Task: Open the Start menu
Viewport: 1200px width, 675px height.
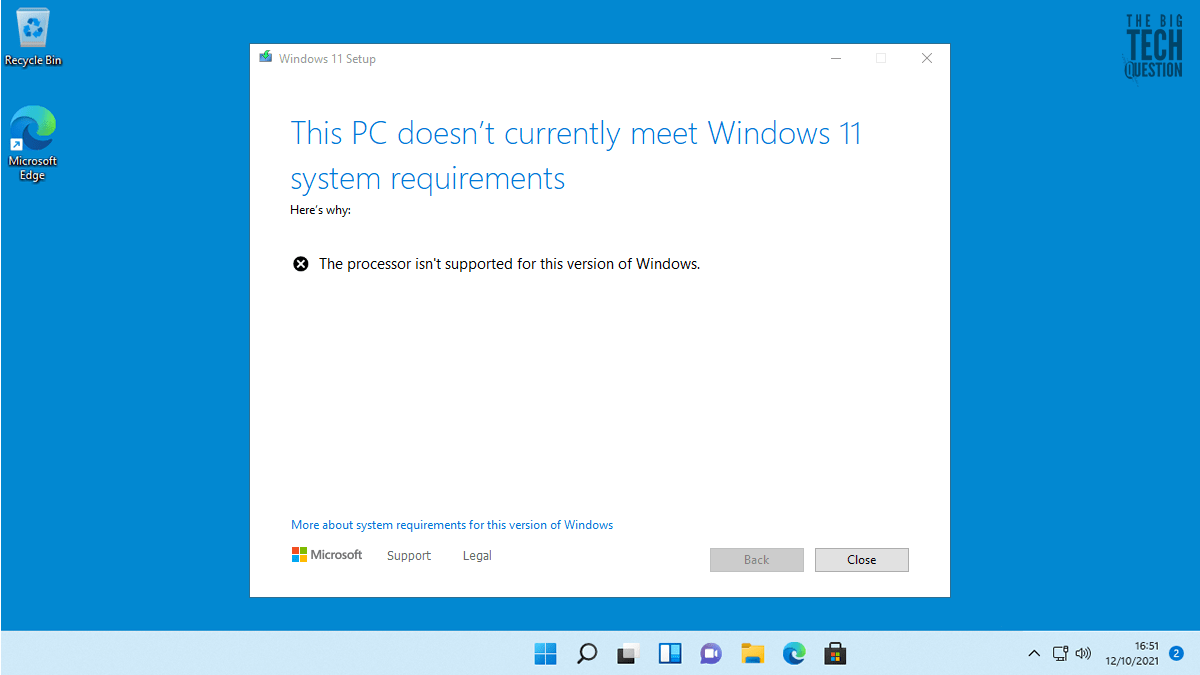Action: tap(545, 653)
